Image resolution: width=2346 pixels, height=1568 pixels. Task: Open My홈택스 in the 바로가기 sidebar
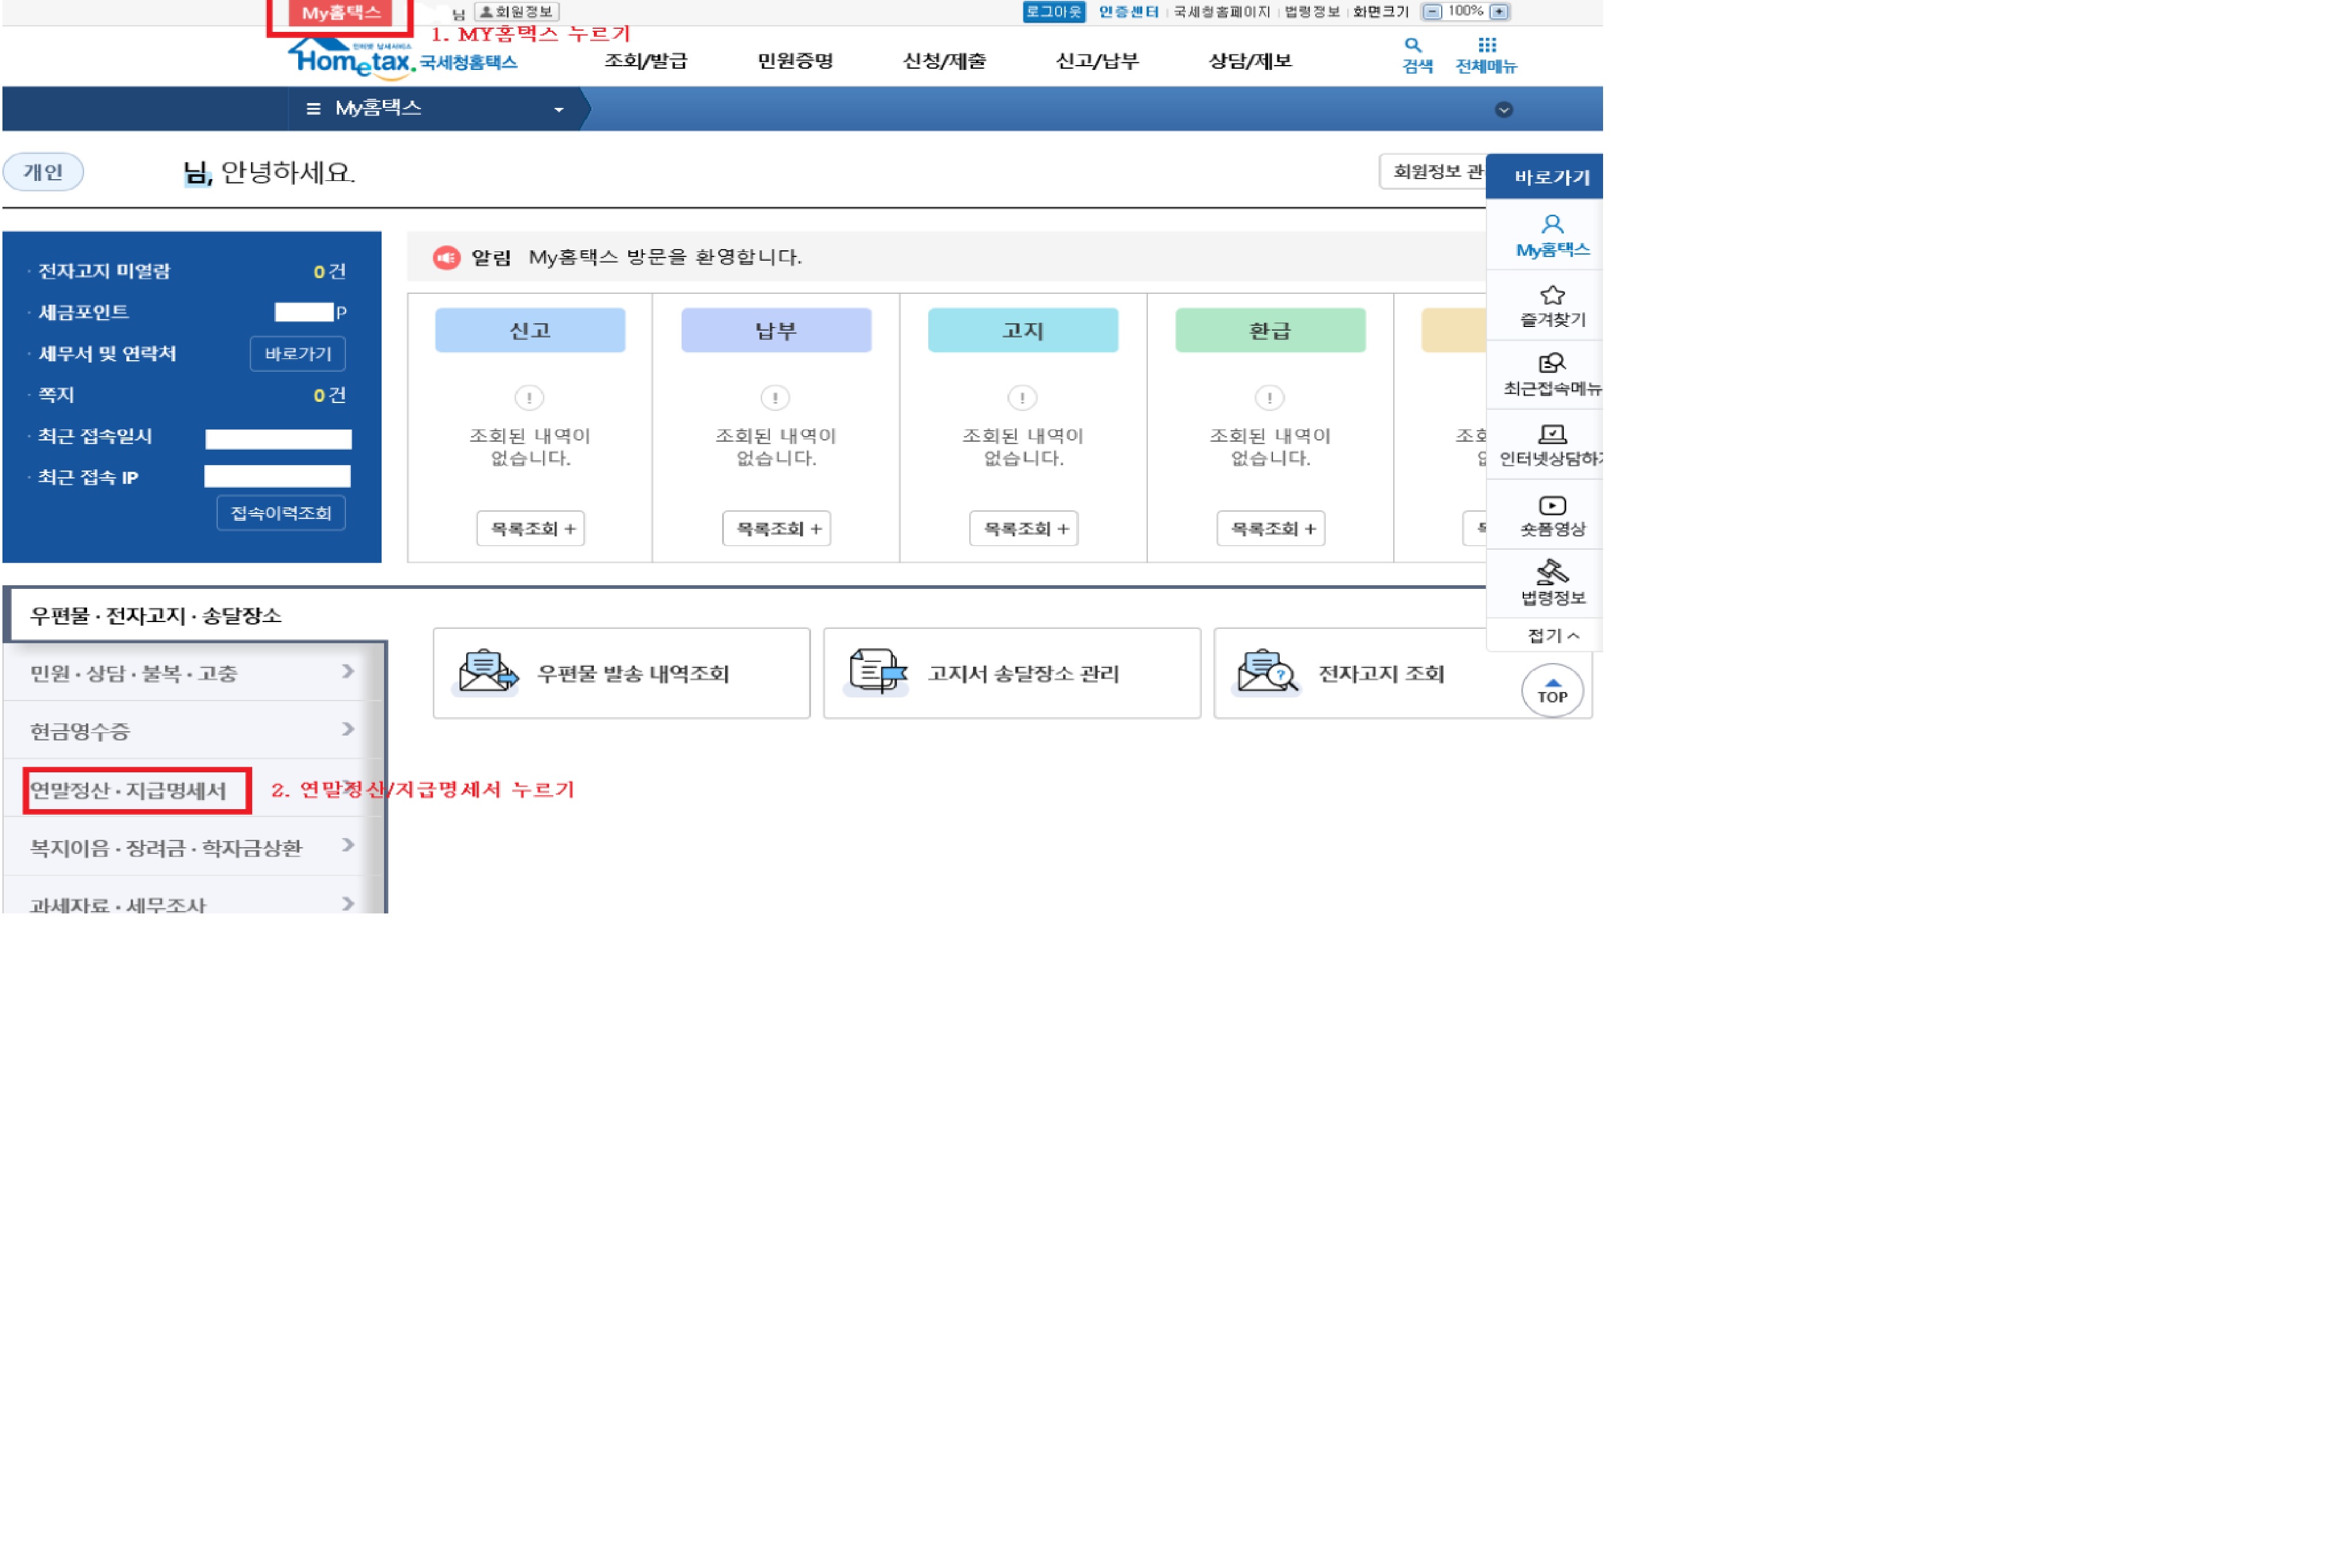pyautogui.click(x=1551, y=236)
